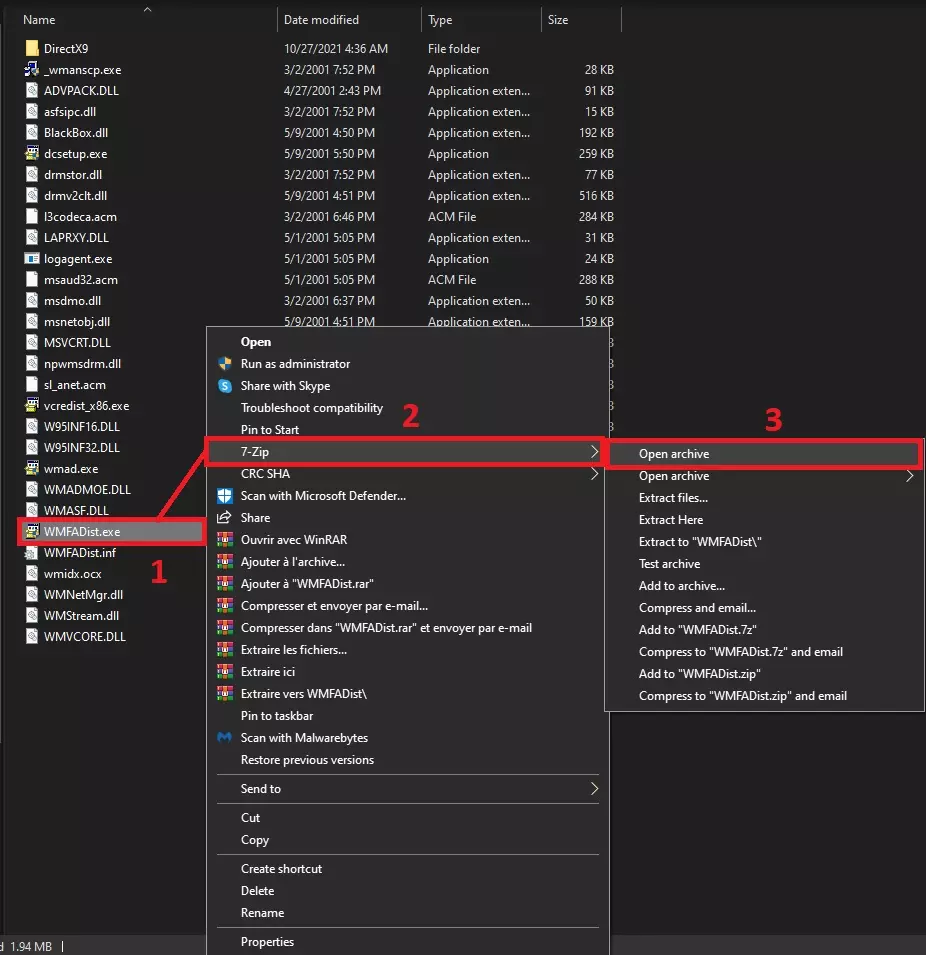Click WinRAR icon next to Ouvrir avec WinRAR

coord(225,540)
